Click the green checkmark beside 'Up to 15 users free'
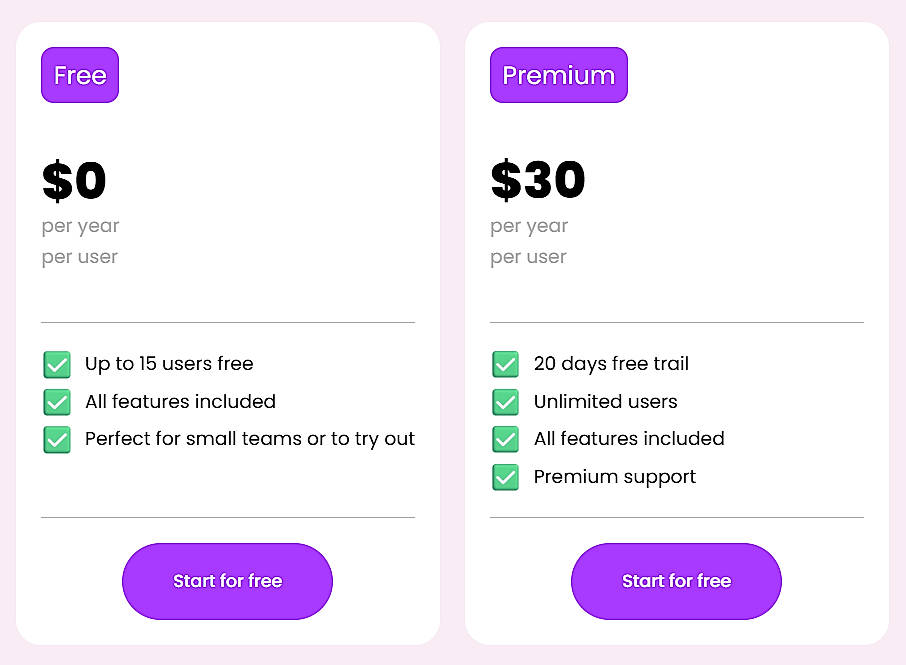Screen dimensions: 906x665 (57, 364)
